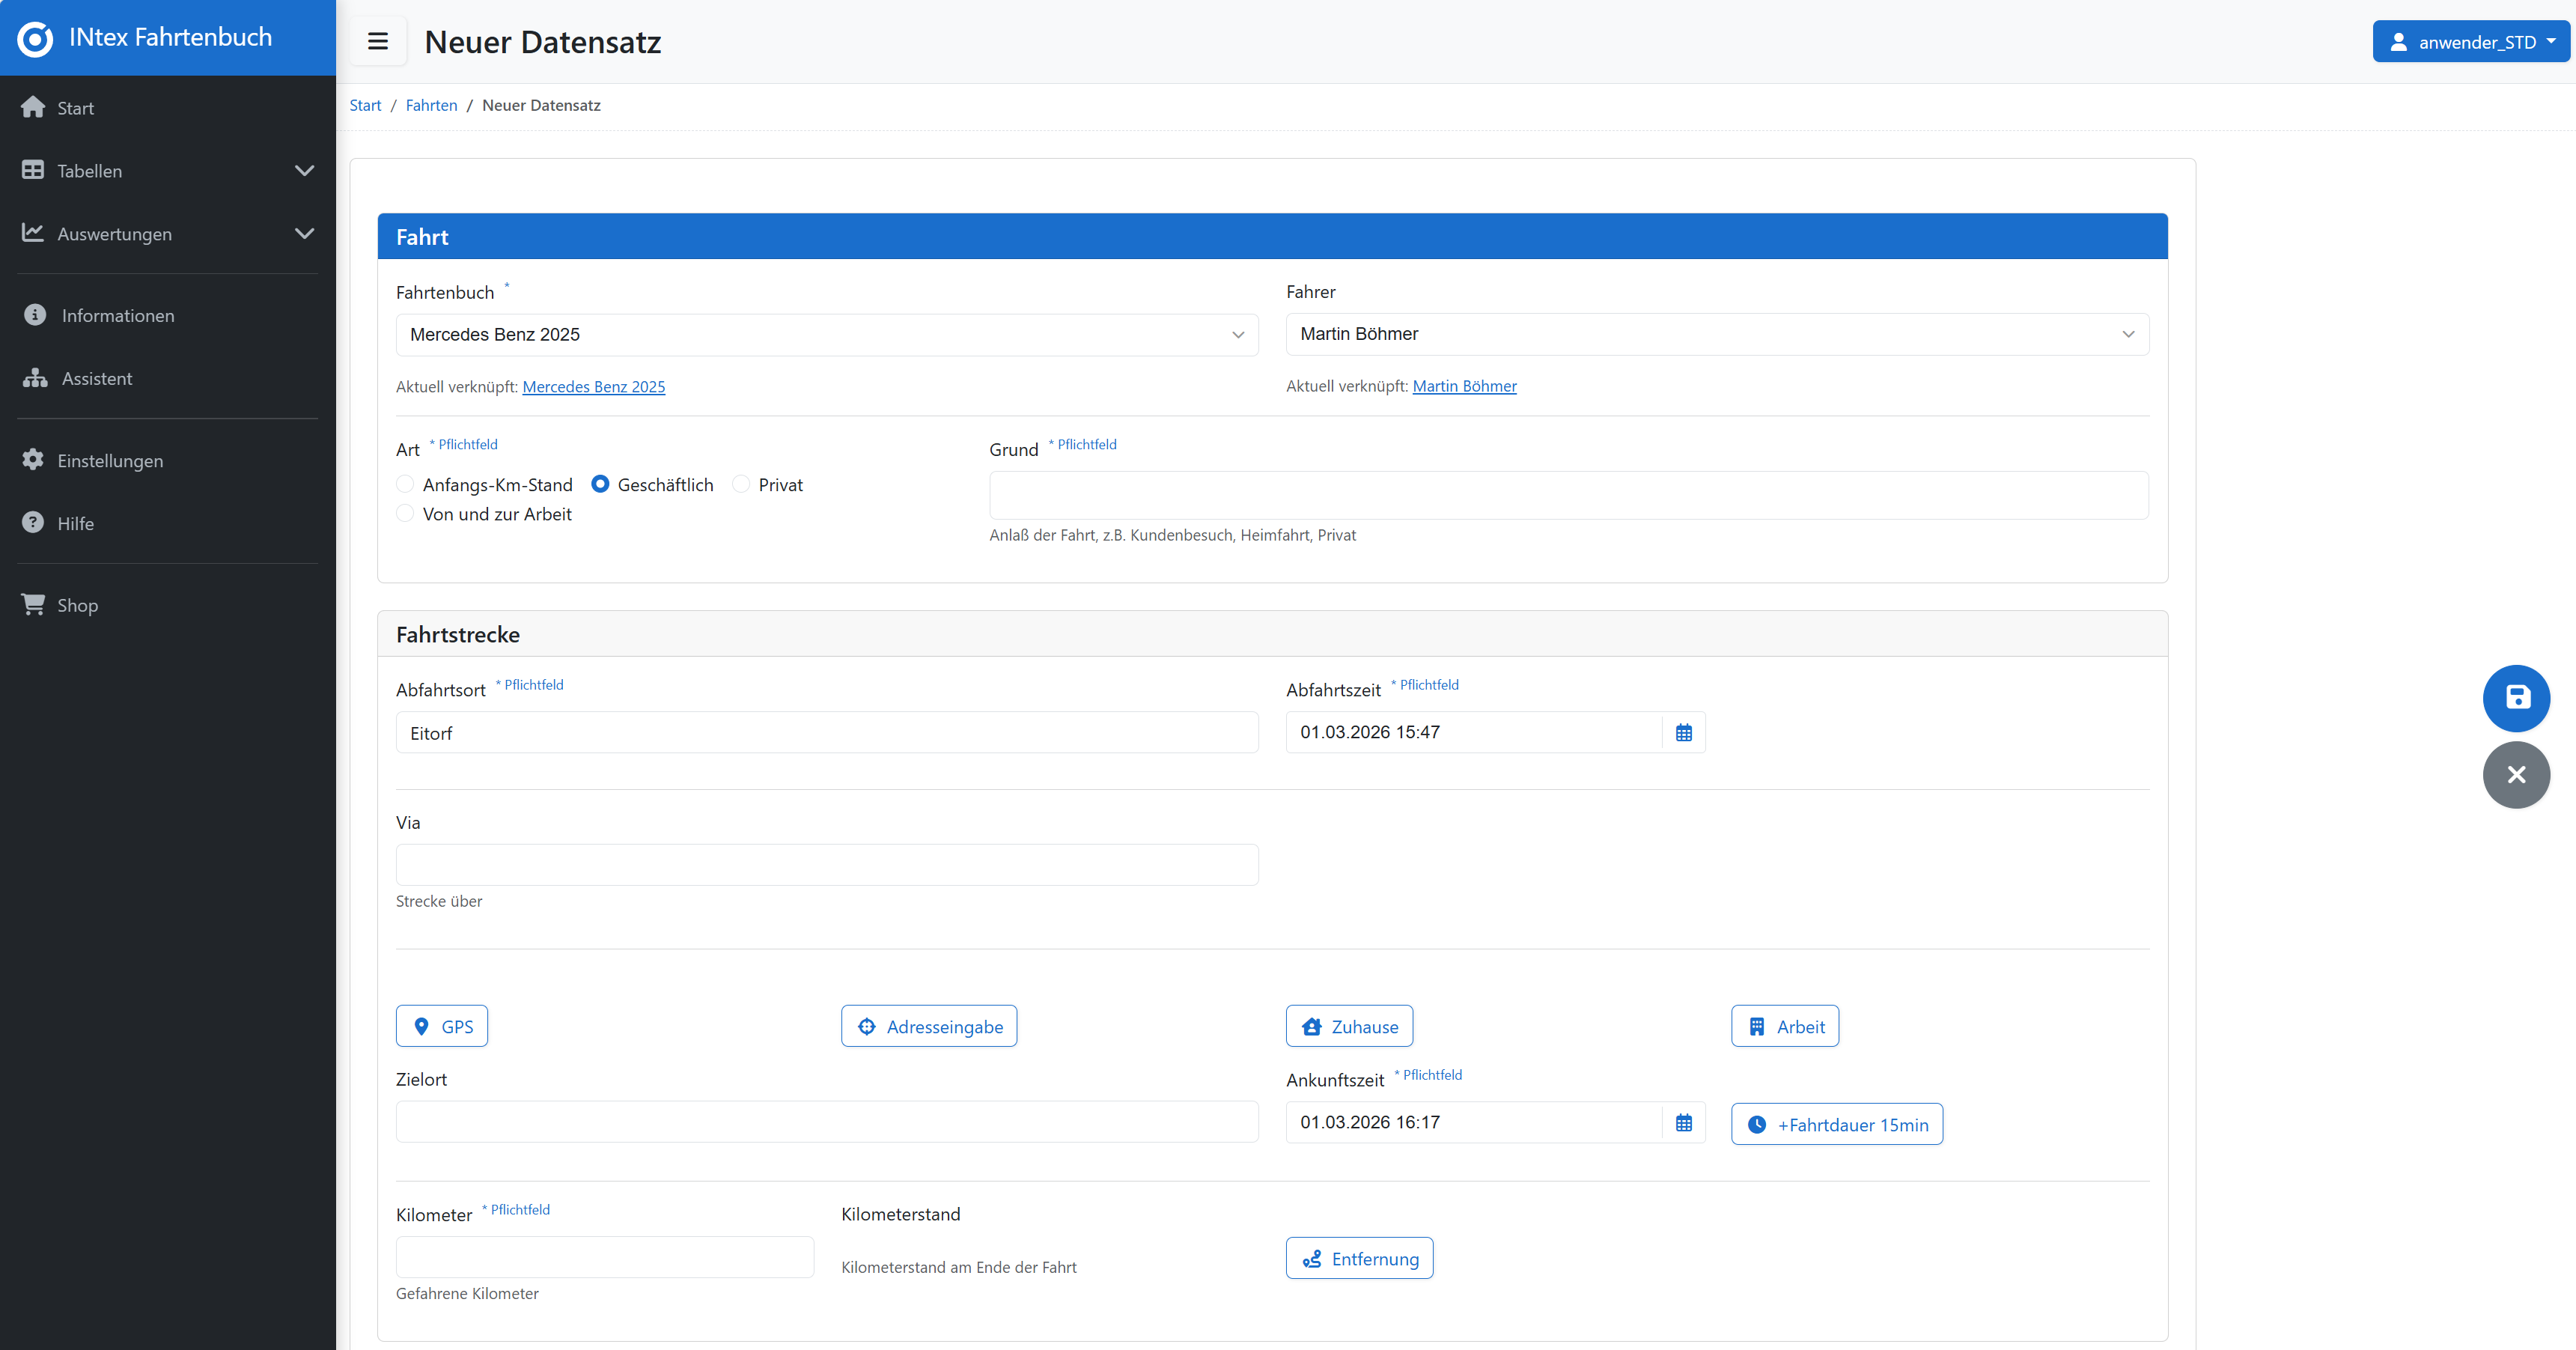Click into the Grund text field
This screenshot has height=1350, width=2576.
pyautogui.click(x=1567, y=495)
